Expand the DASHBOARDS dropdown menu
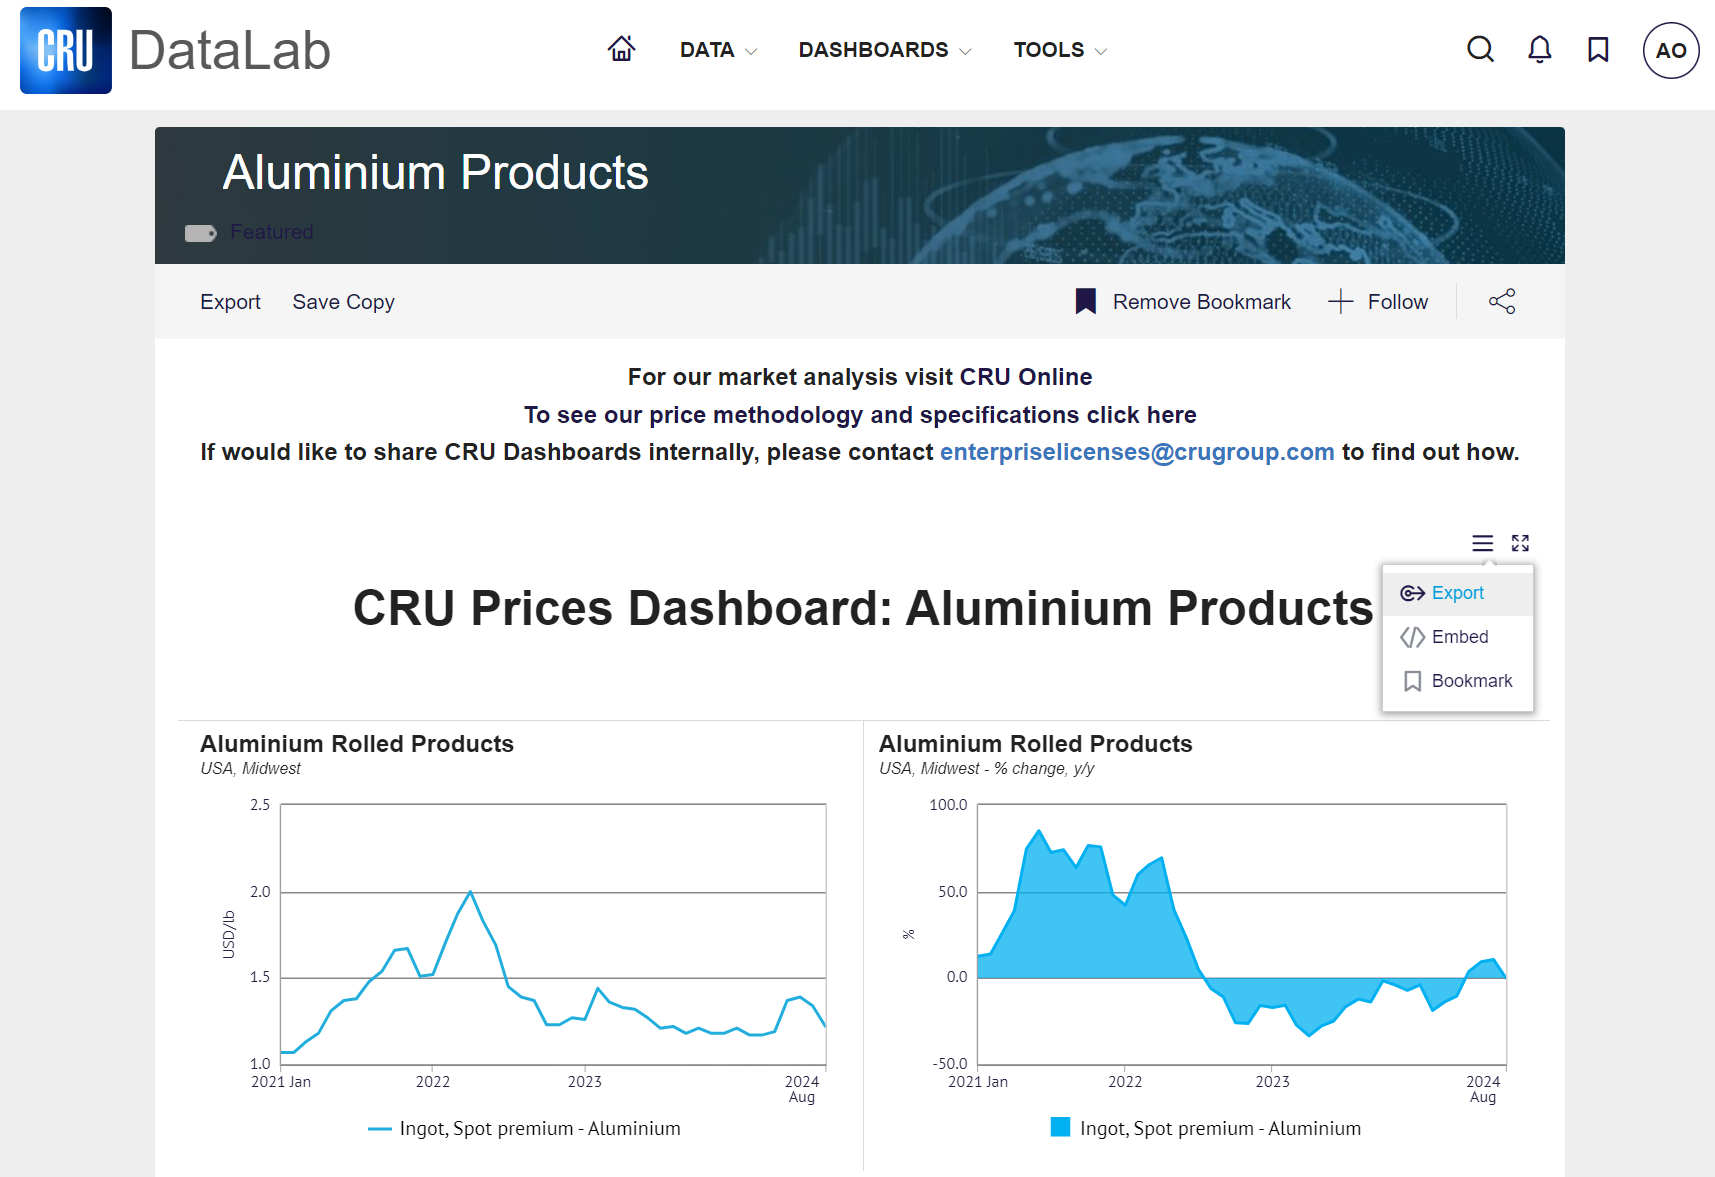 (x=884, y=50)
